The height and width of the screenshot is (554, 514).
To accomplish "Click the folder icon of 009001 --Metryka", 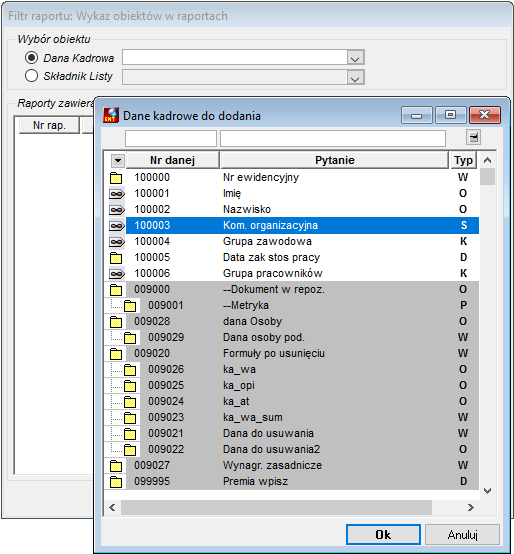I will coord(130,306).
